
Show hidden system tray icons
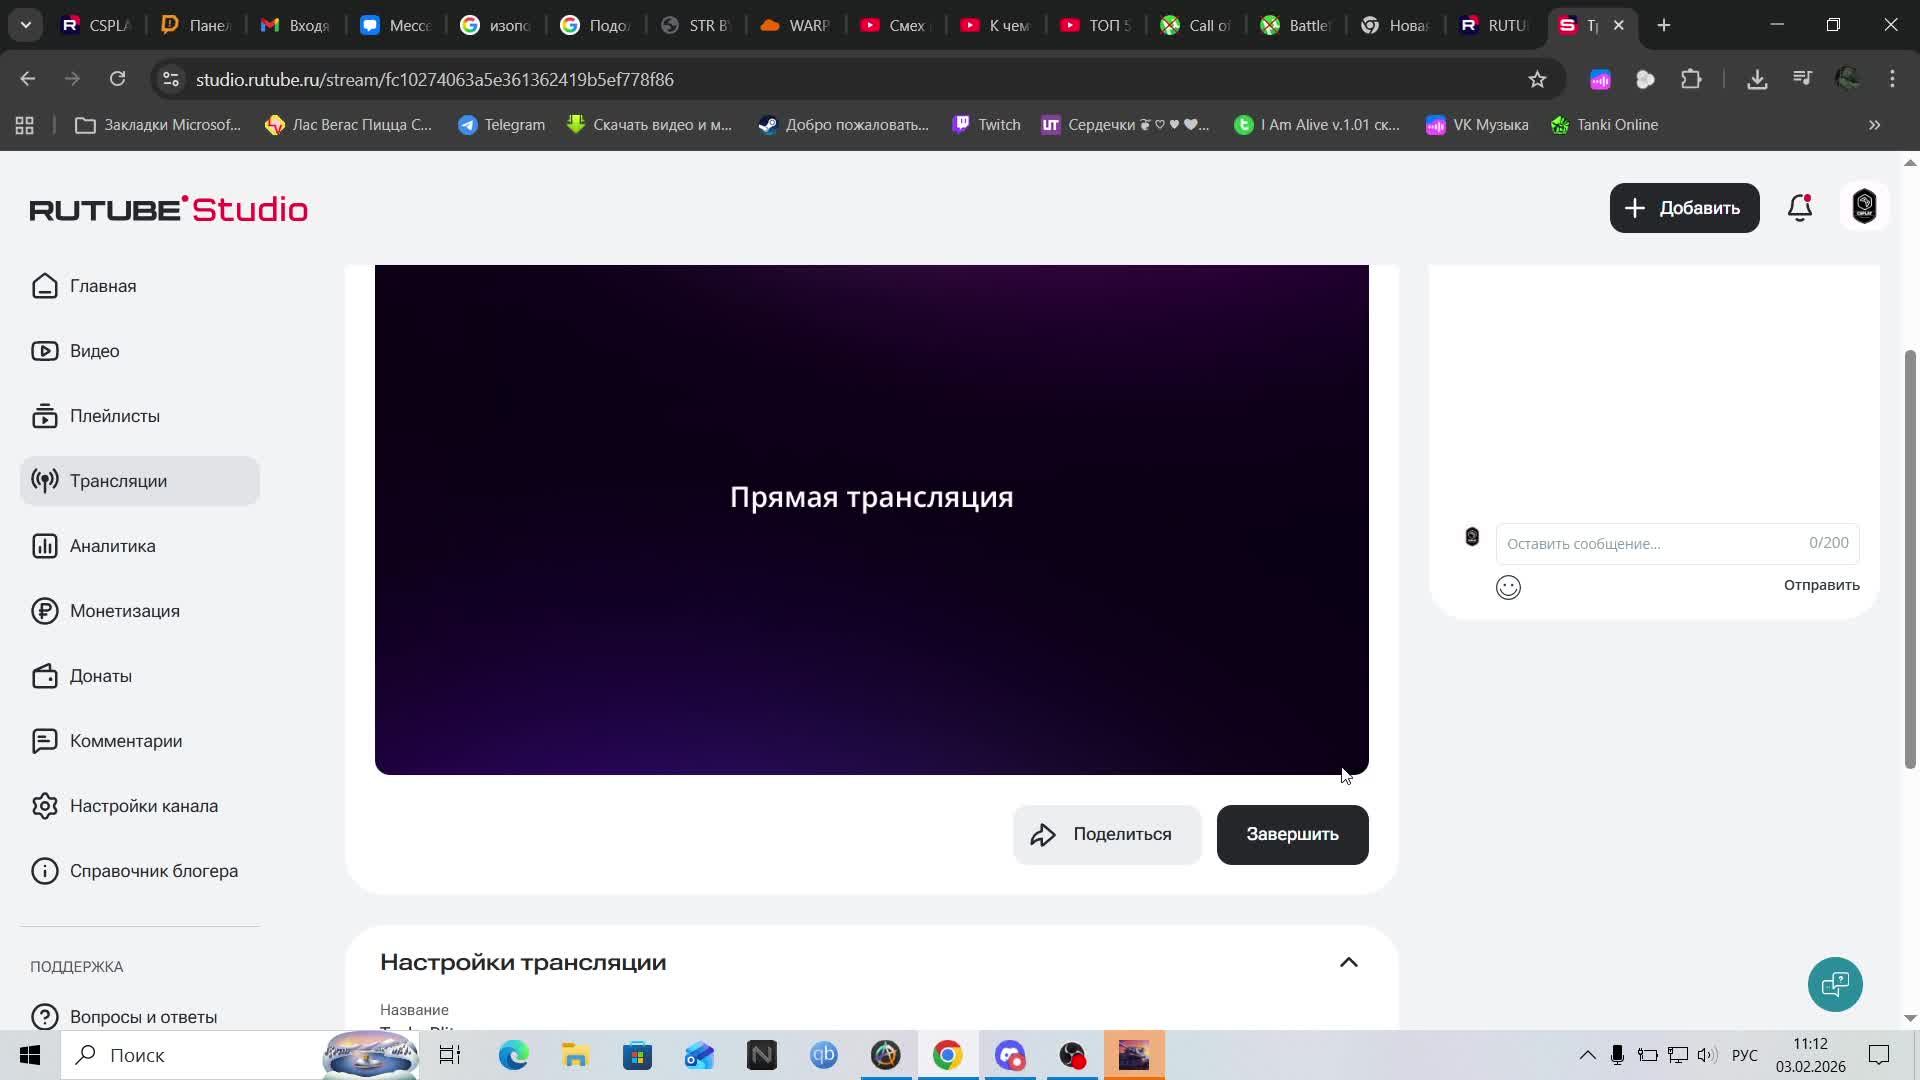coord(1587,1055)
